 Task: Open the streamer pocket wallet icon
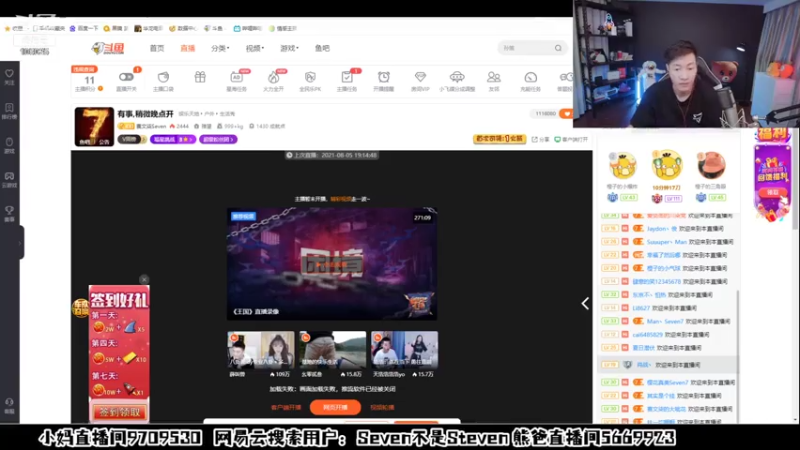point(163,77)
